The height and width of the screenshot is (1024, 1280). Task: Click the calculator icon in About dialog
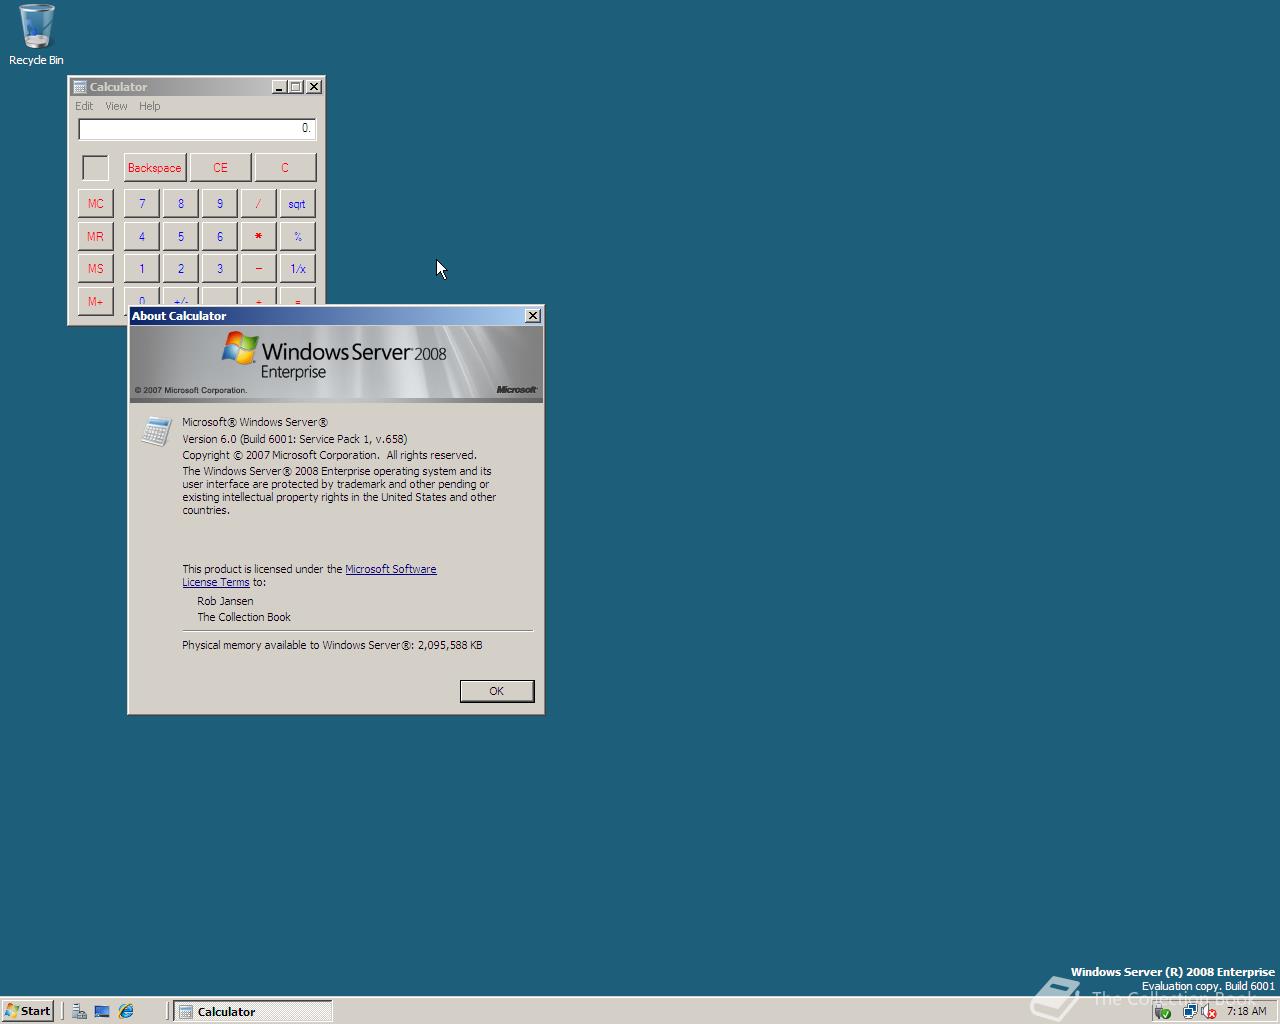point(156,431)
